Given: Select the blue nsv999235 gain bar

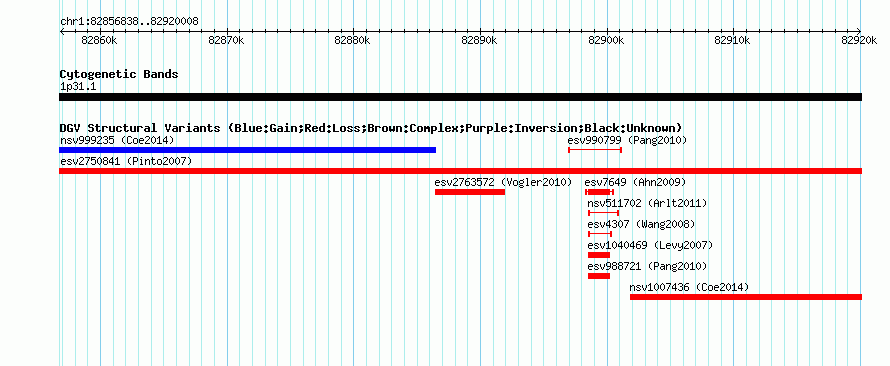Looking at the screenshot, I should tap(247, 150).
